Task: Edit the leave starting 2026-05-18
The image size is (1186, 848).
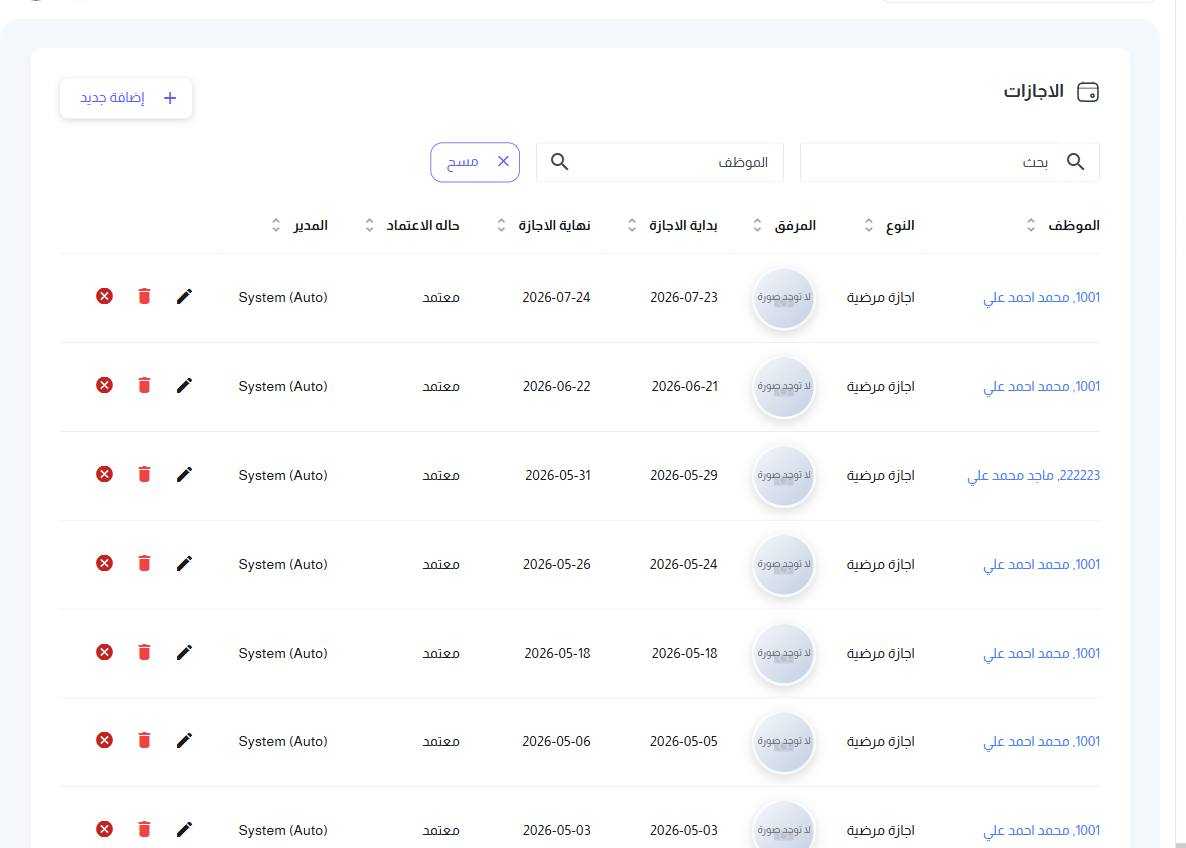Action: point(184,652)
